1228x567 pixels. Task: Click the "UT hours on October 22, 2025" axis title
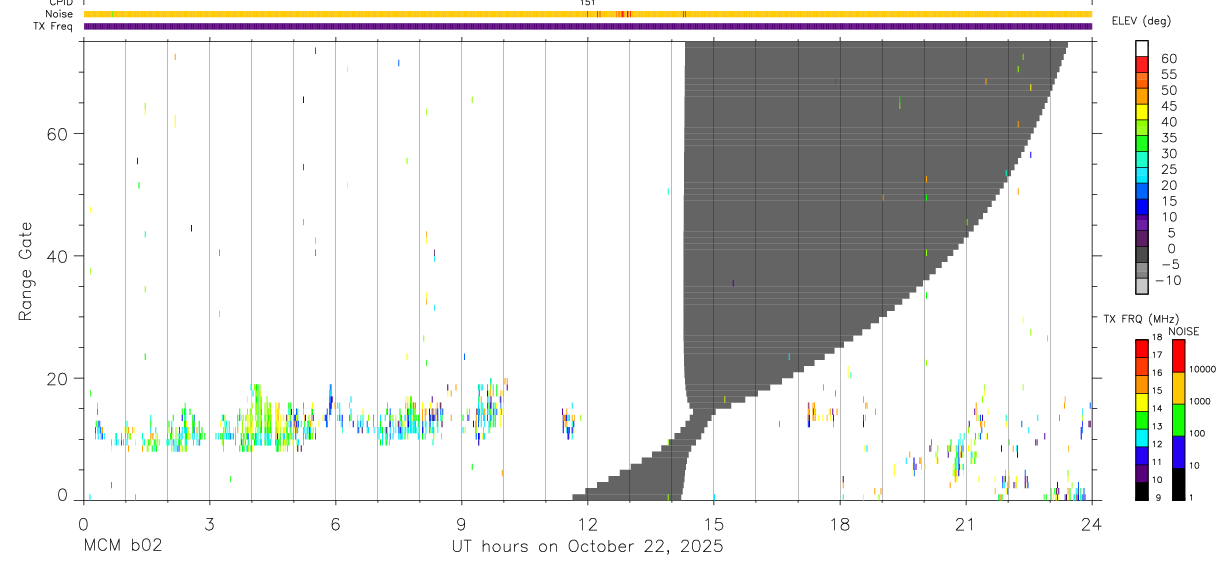coord(586,547)
